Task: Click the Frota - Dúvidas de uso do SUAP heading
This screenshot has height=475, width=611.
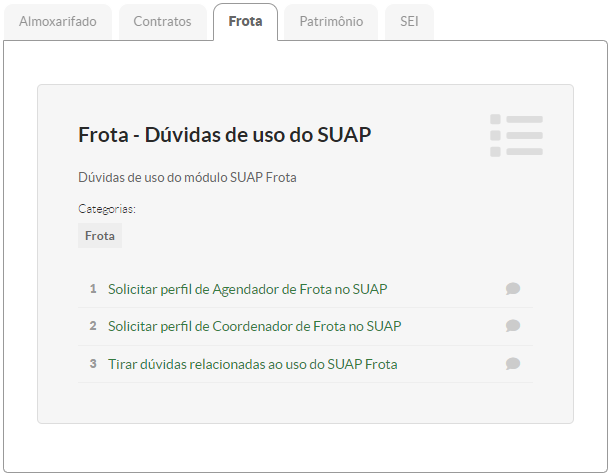Action: tap(224, 135)
